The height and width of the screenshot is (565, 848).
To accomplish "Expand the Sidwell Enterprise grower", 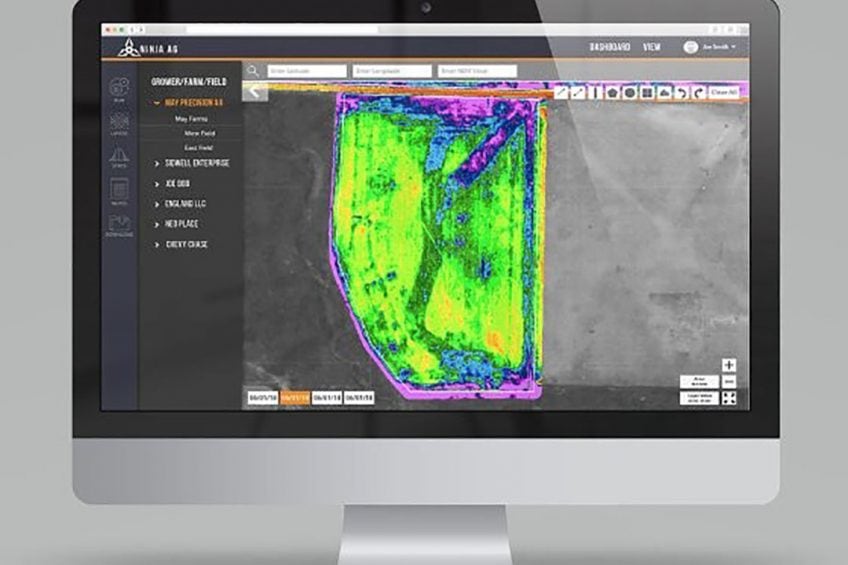I will (x=156, y=163).
